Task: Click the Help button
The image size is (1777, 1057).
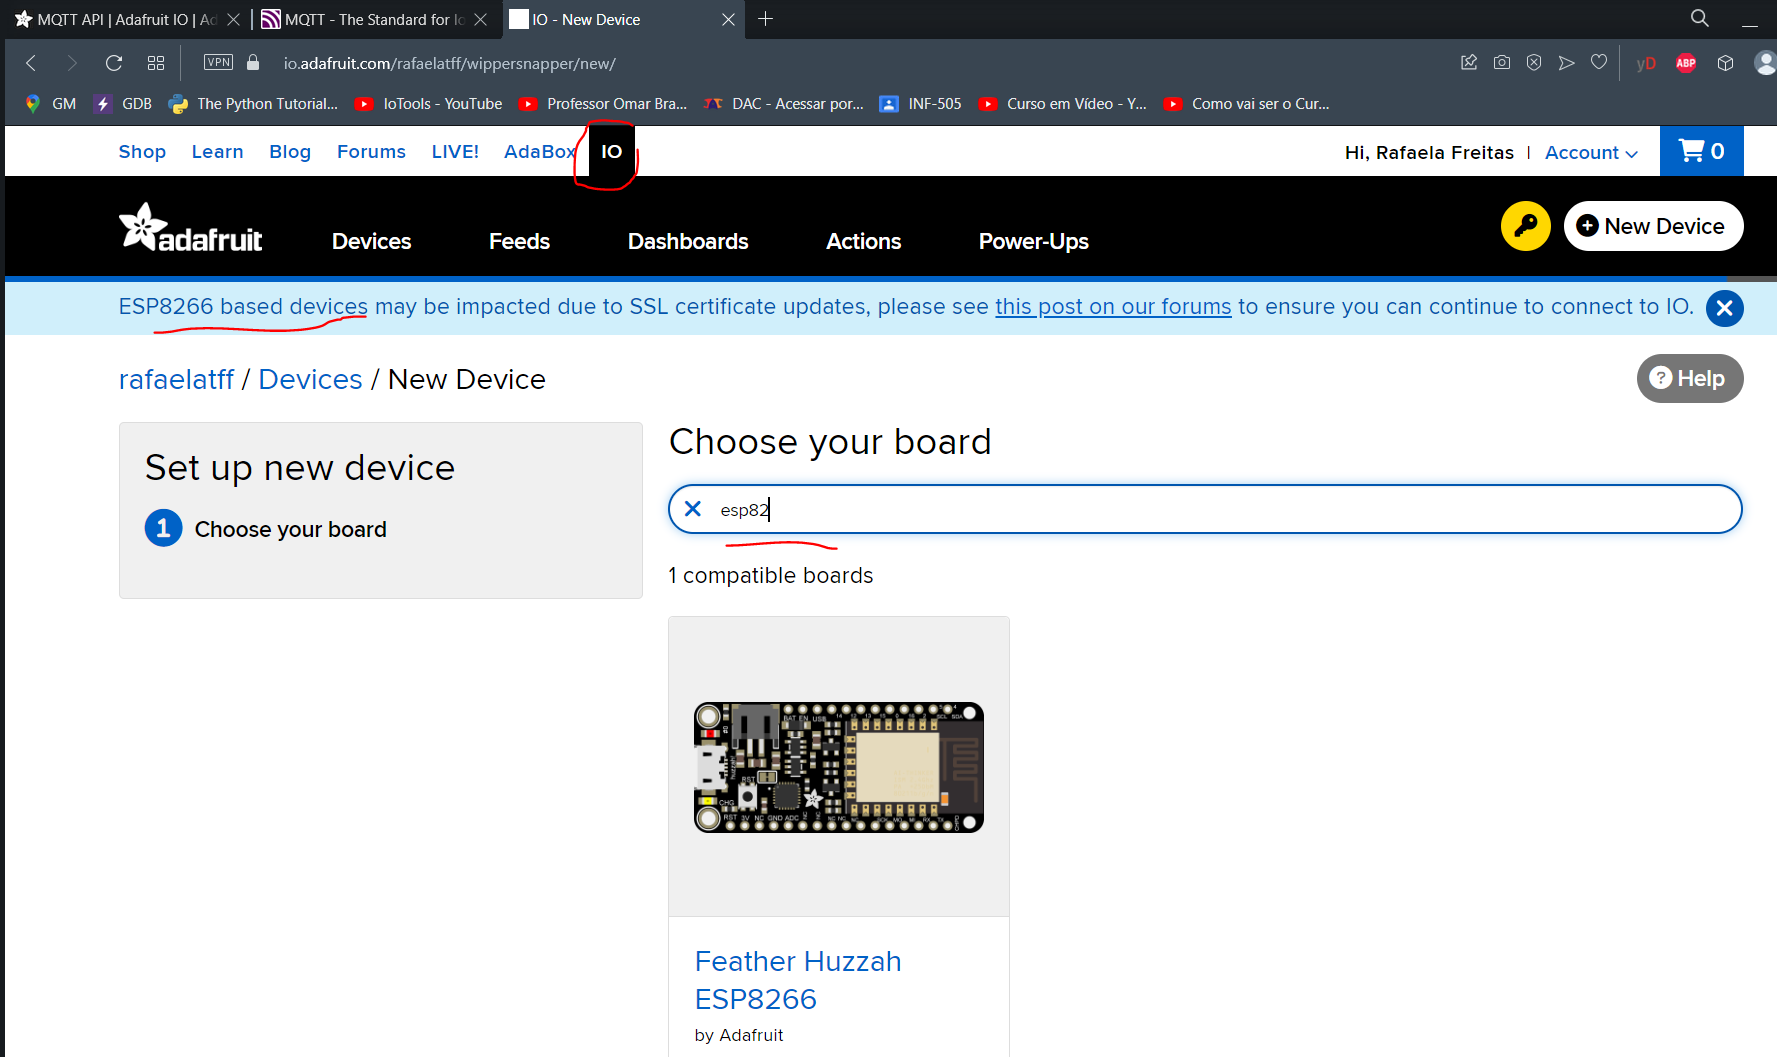Action: tap(1689, 378)
